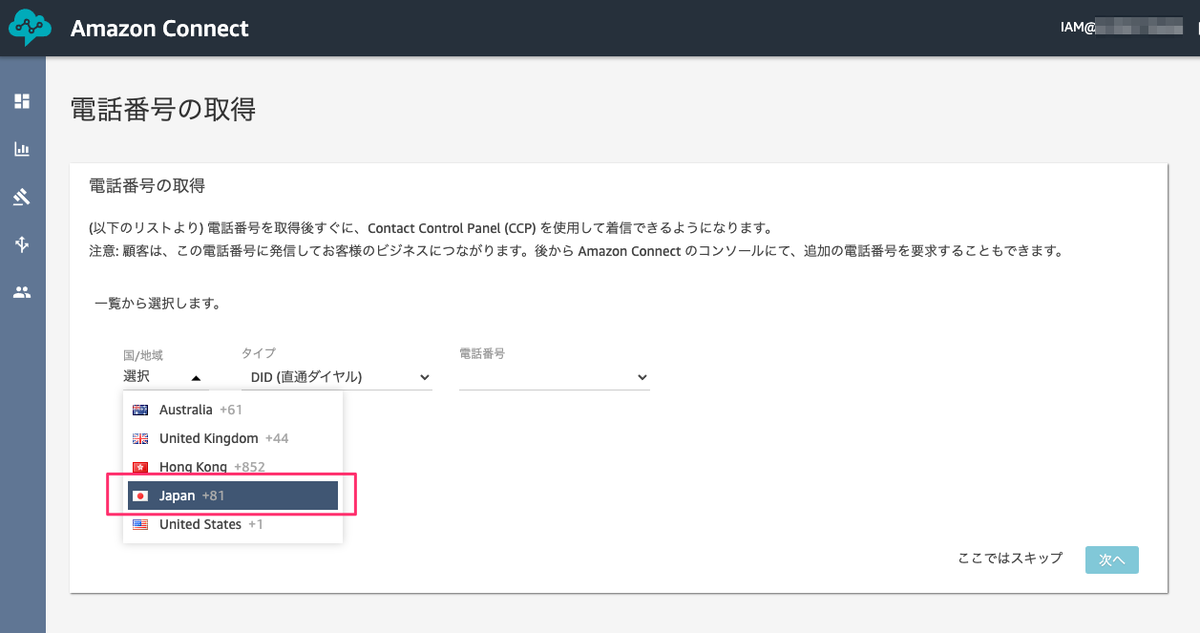
Task: Click the 次へ next button
Action: pyautogui.click(x=1112, y=560)
